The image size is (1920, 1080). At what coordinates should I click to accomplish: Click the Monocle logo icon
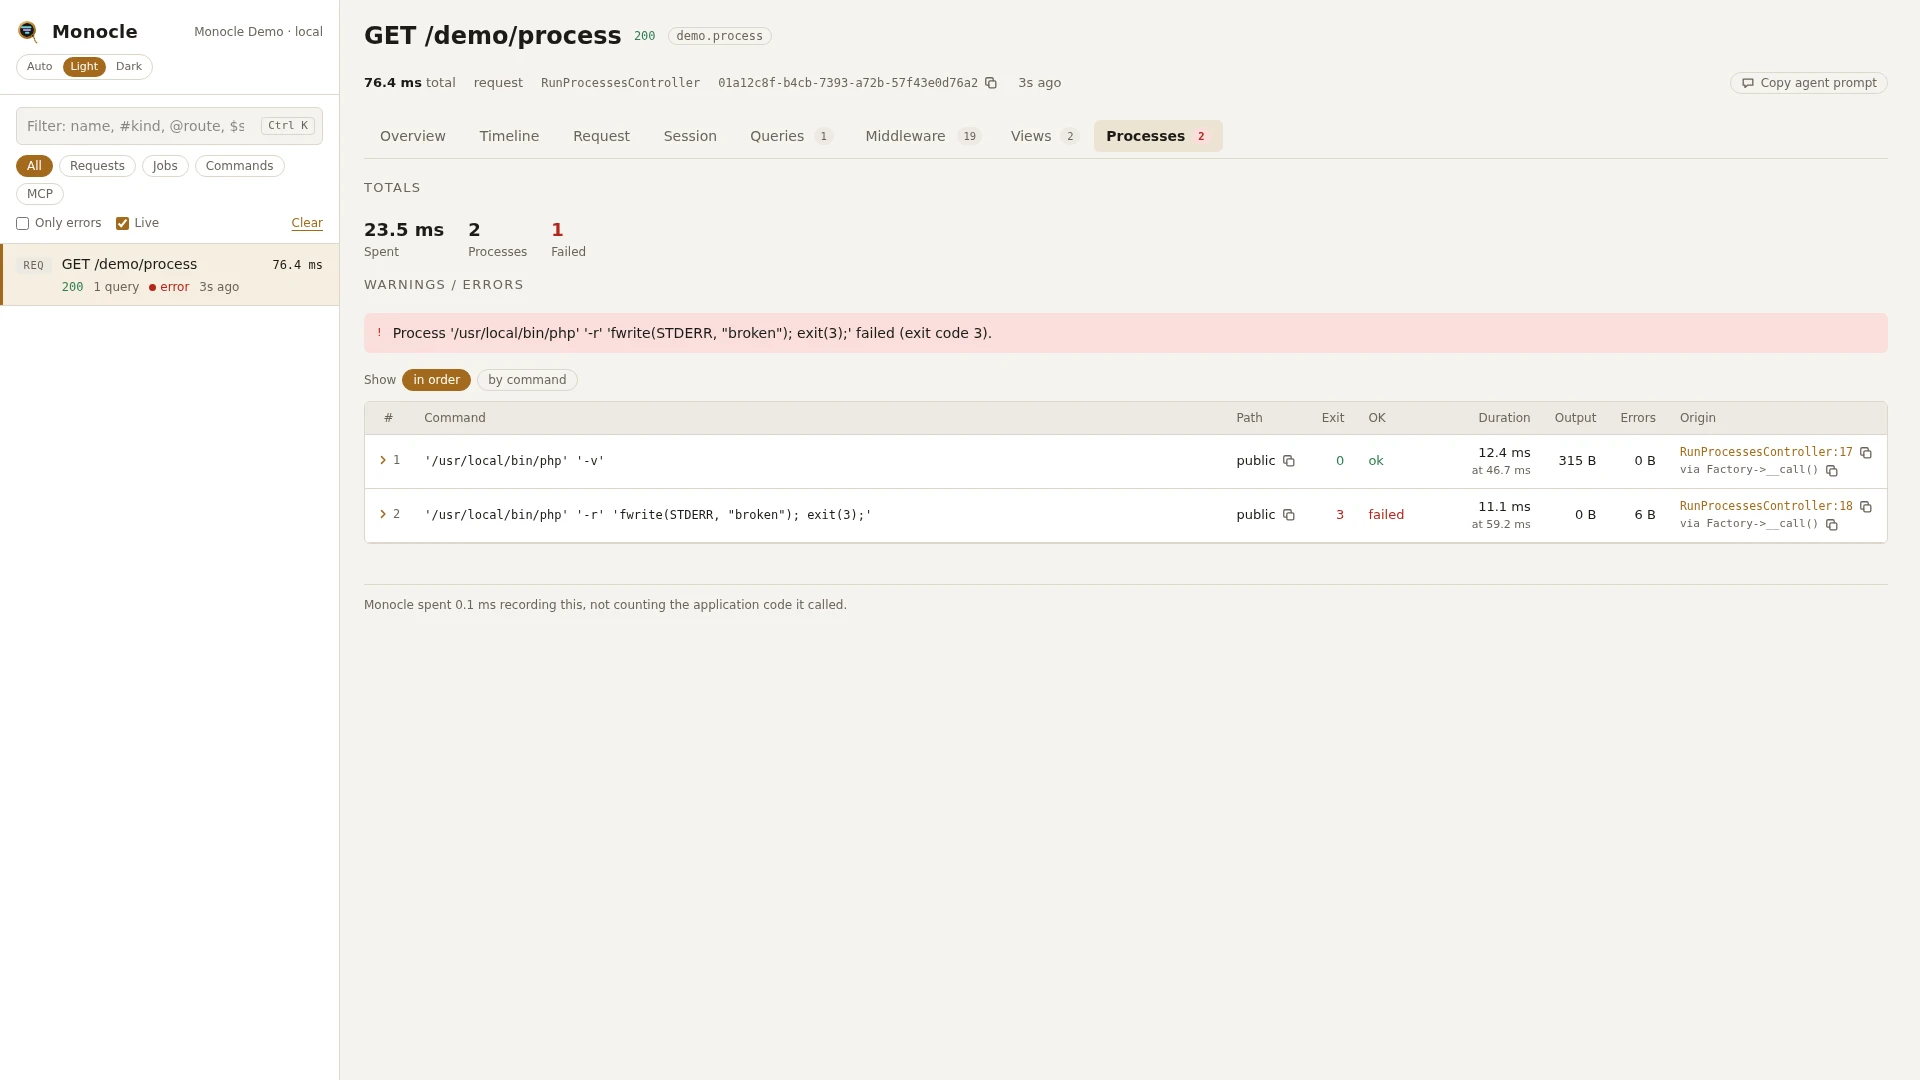pos(28,32)
